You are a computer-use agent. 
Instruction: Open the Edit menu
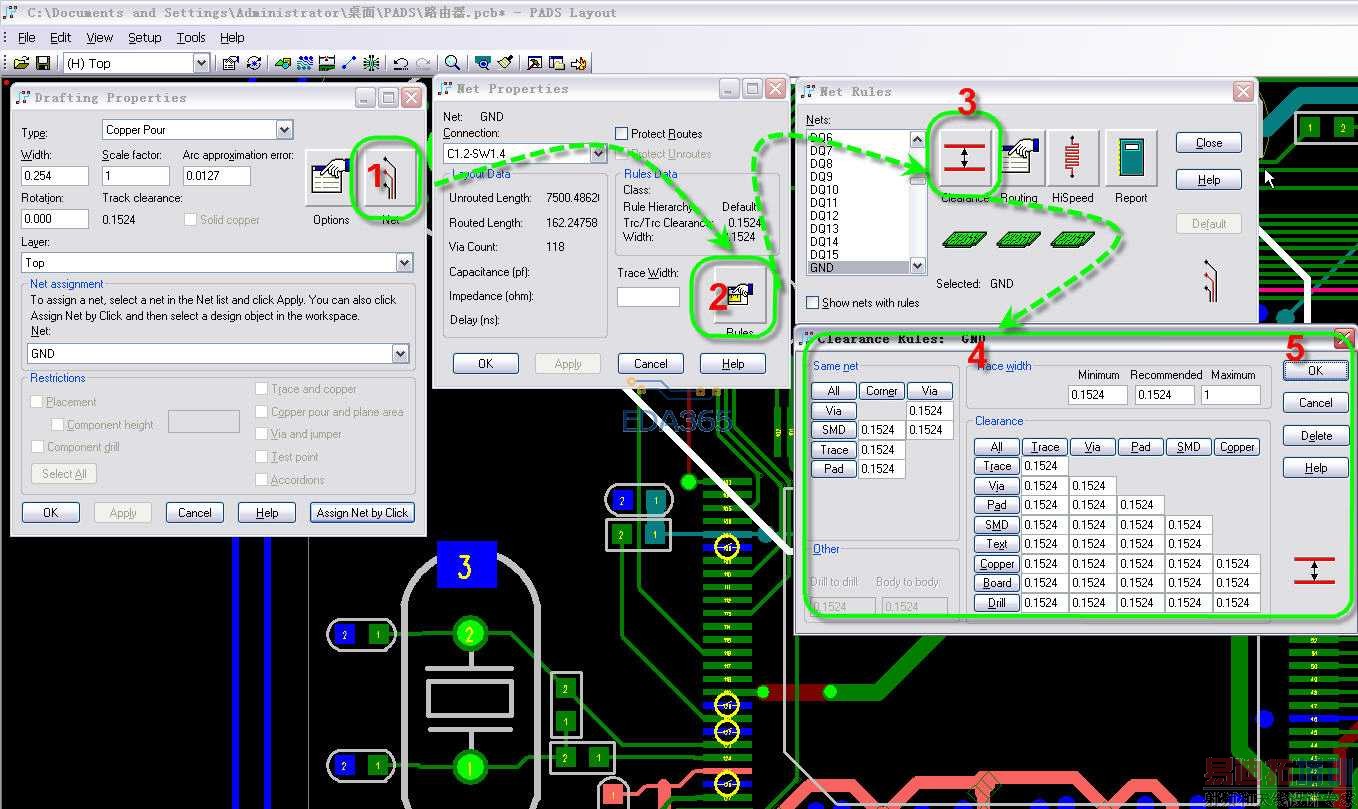61,37
